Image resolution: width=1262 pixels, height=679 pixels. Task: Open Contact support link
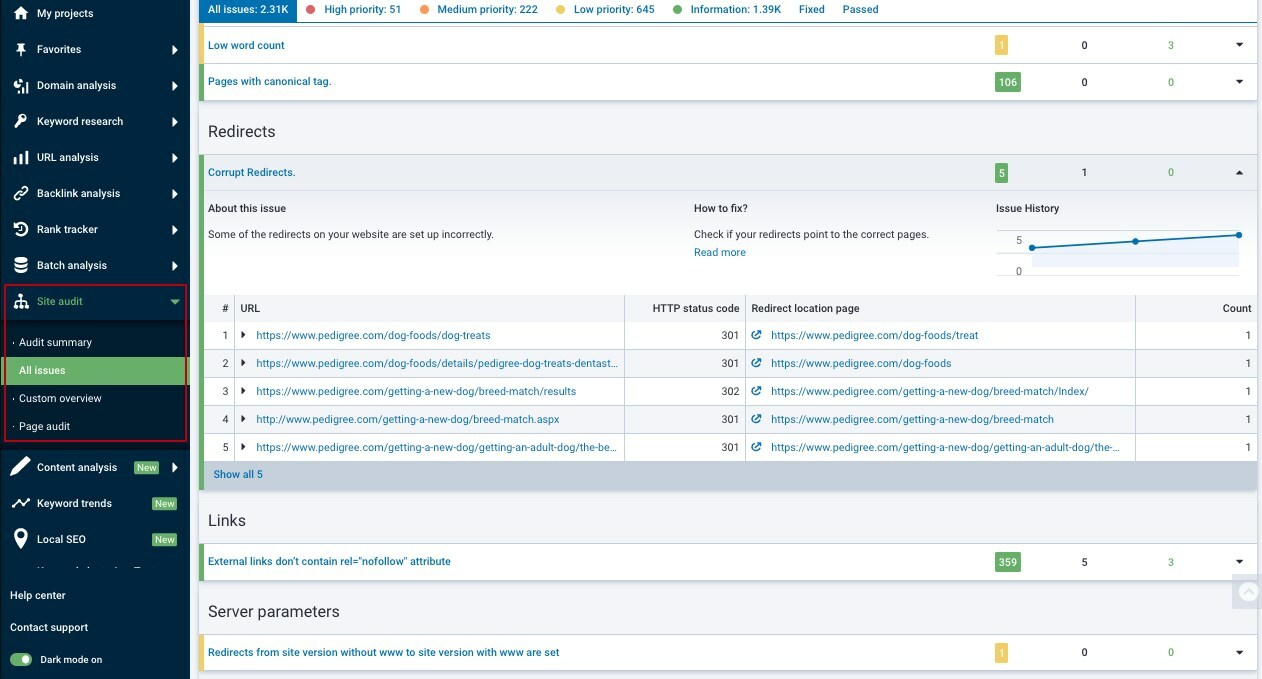coord(49,627)
